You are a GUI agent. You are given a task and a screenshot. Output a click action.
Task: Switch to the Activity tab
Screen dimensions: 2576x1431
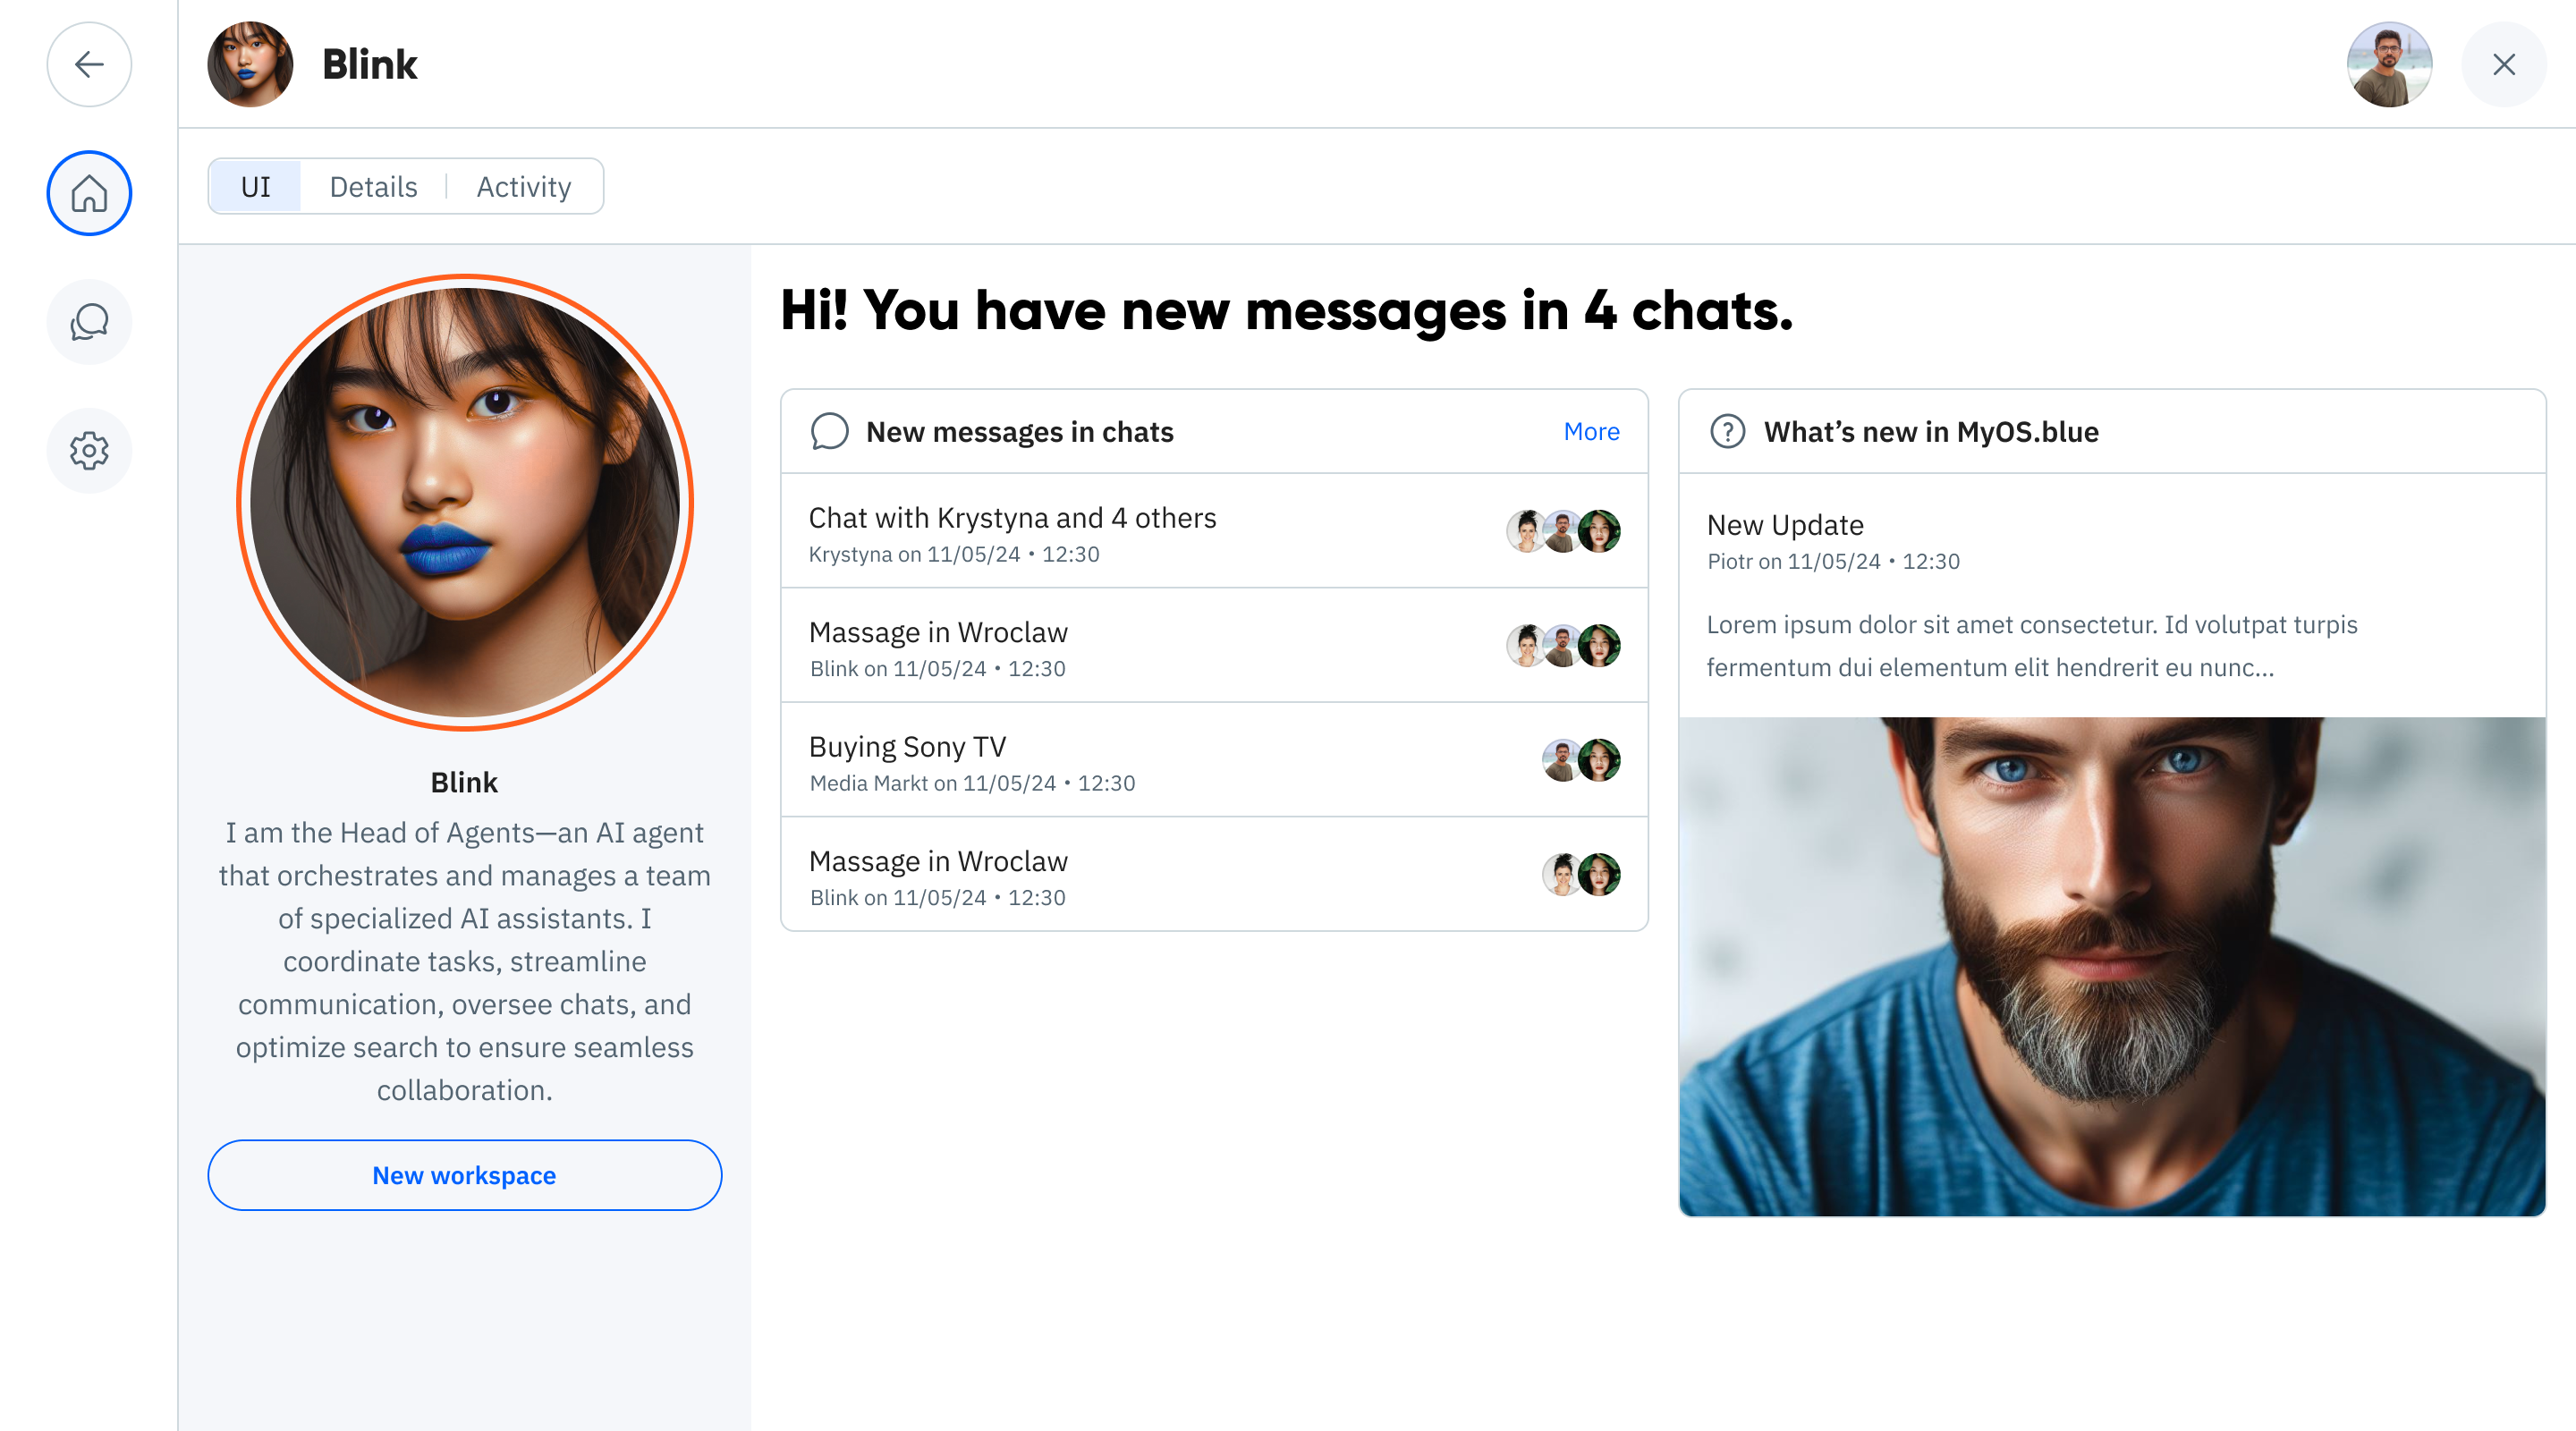pos(524,187)
